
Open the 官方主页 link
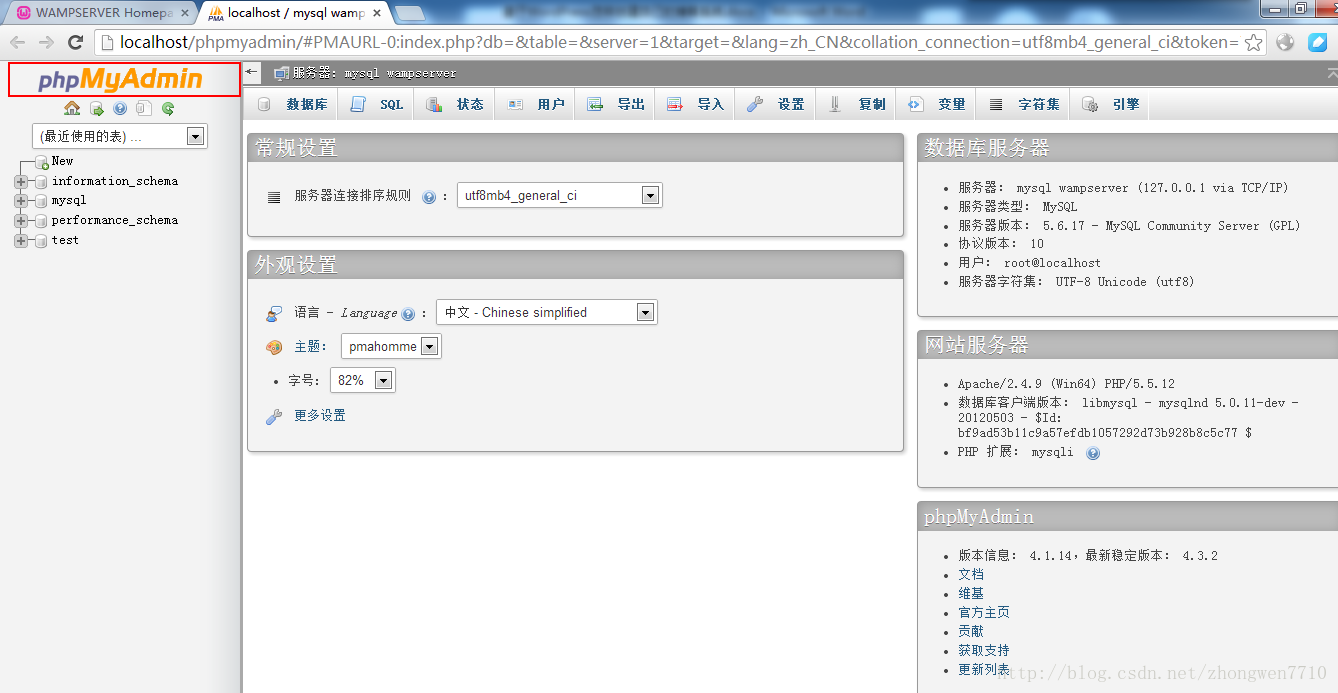point(984,612)
